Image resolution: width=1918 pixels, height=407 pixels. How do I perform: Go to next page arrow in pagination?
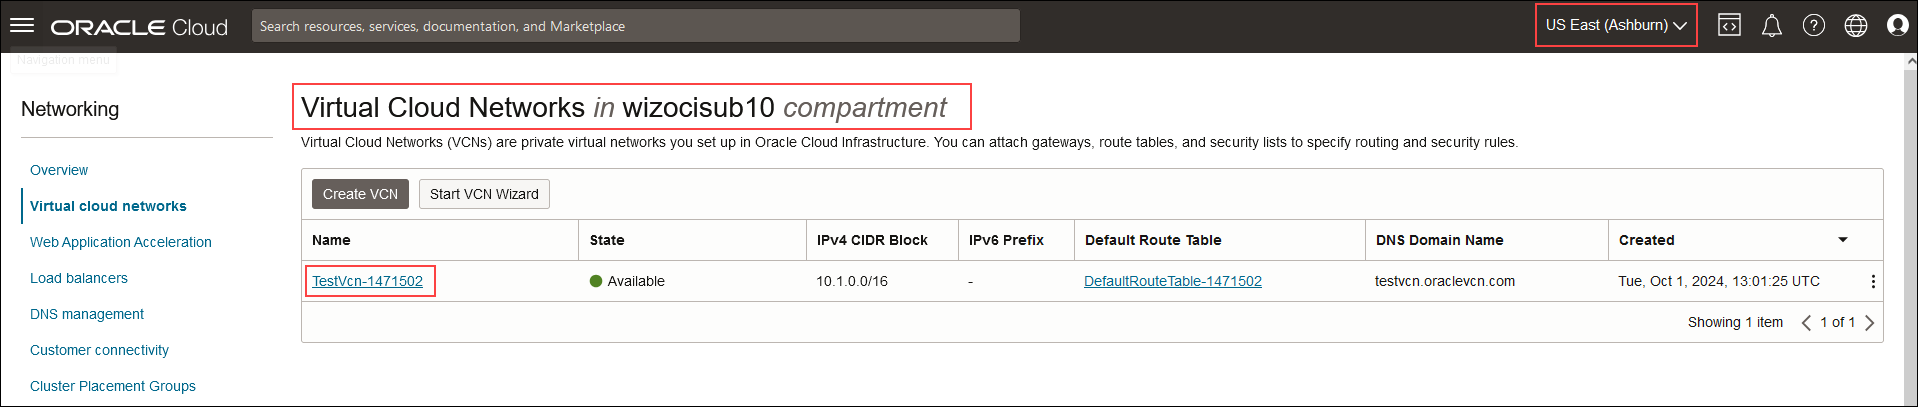tap(1869, 323)
